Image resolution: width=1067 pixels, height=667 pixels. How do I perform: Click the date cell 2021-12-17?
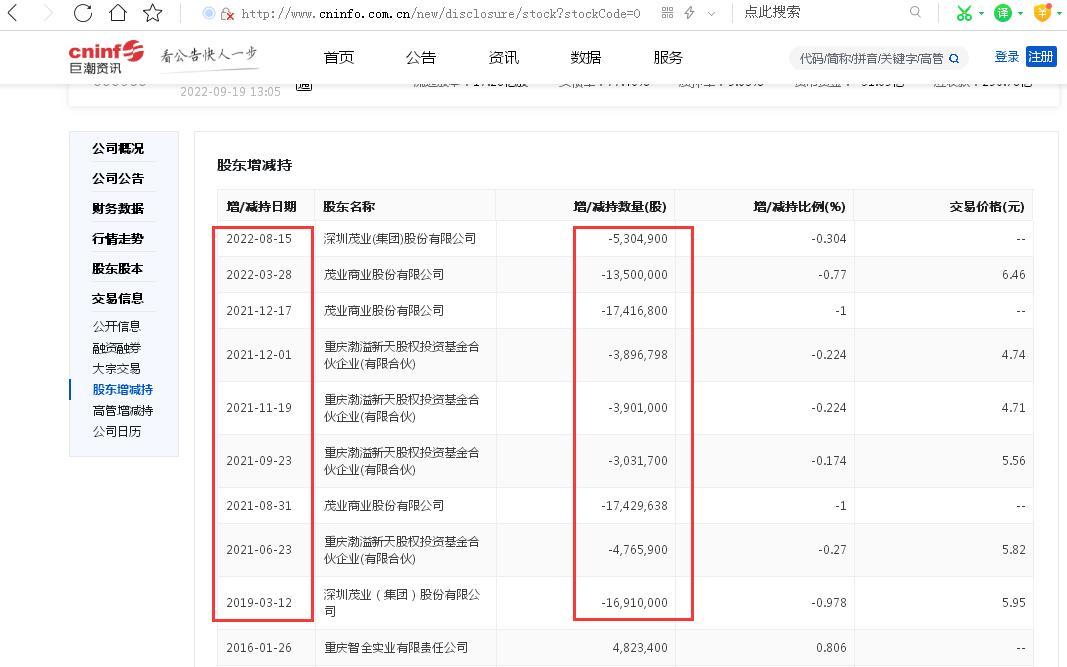[259, 311]
